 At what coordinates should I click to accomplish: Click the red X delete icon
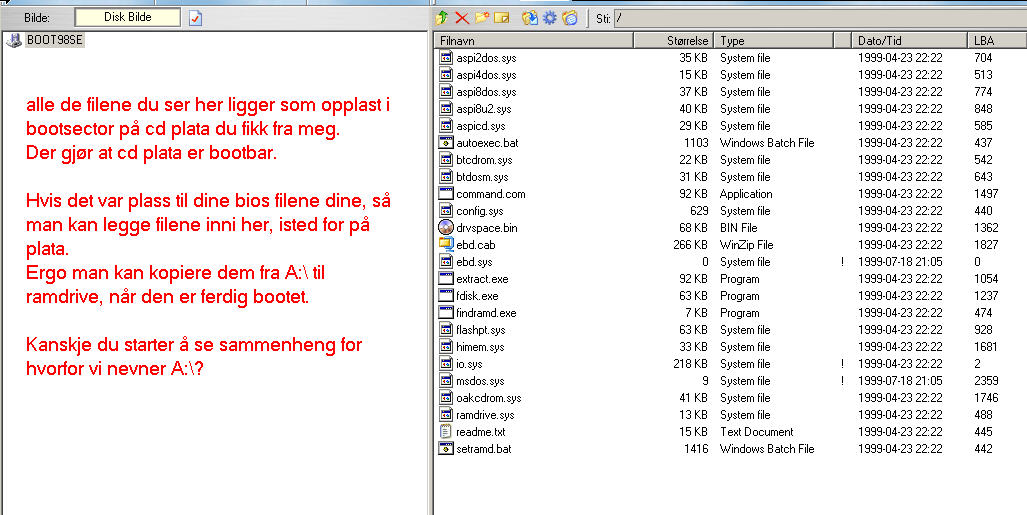[462, 18]
